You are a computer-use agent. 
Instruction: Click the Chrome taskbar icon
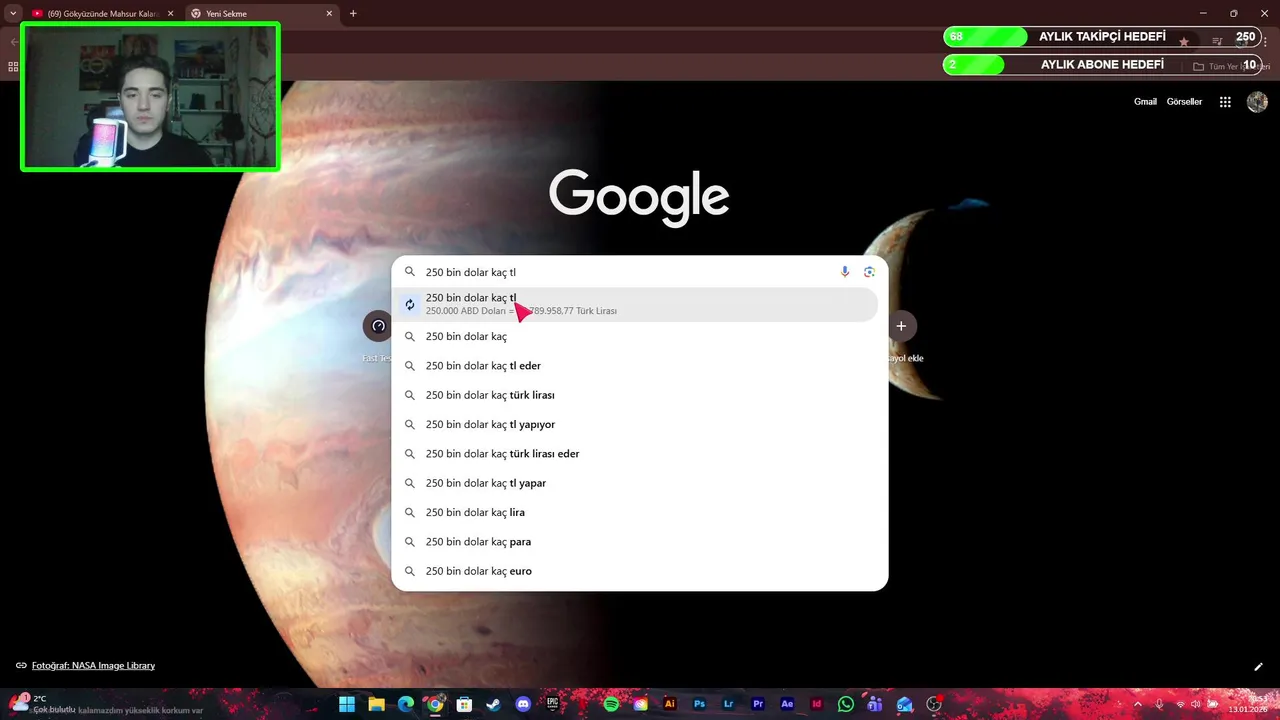tap(435, 704)
